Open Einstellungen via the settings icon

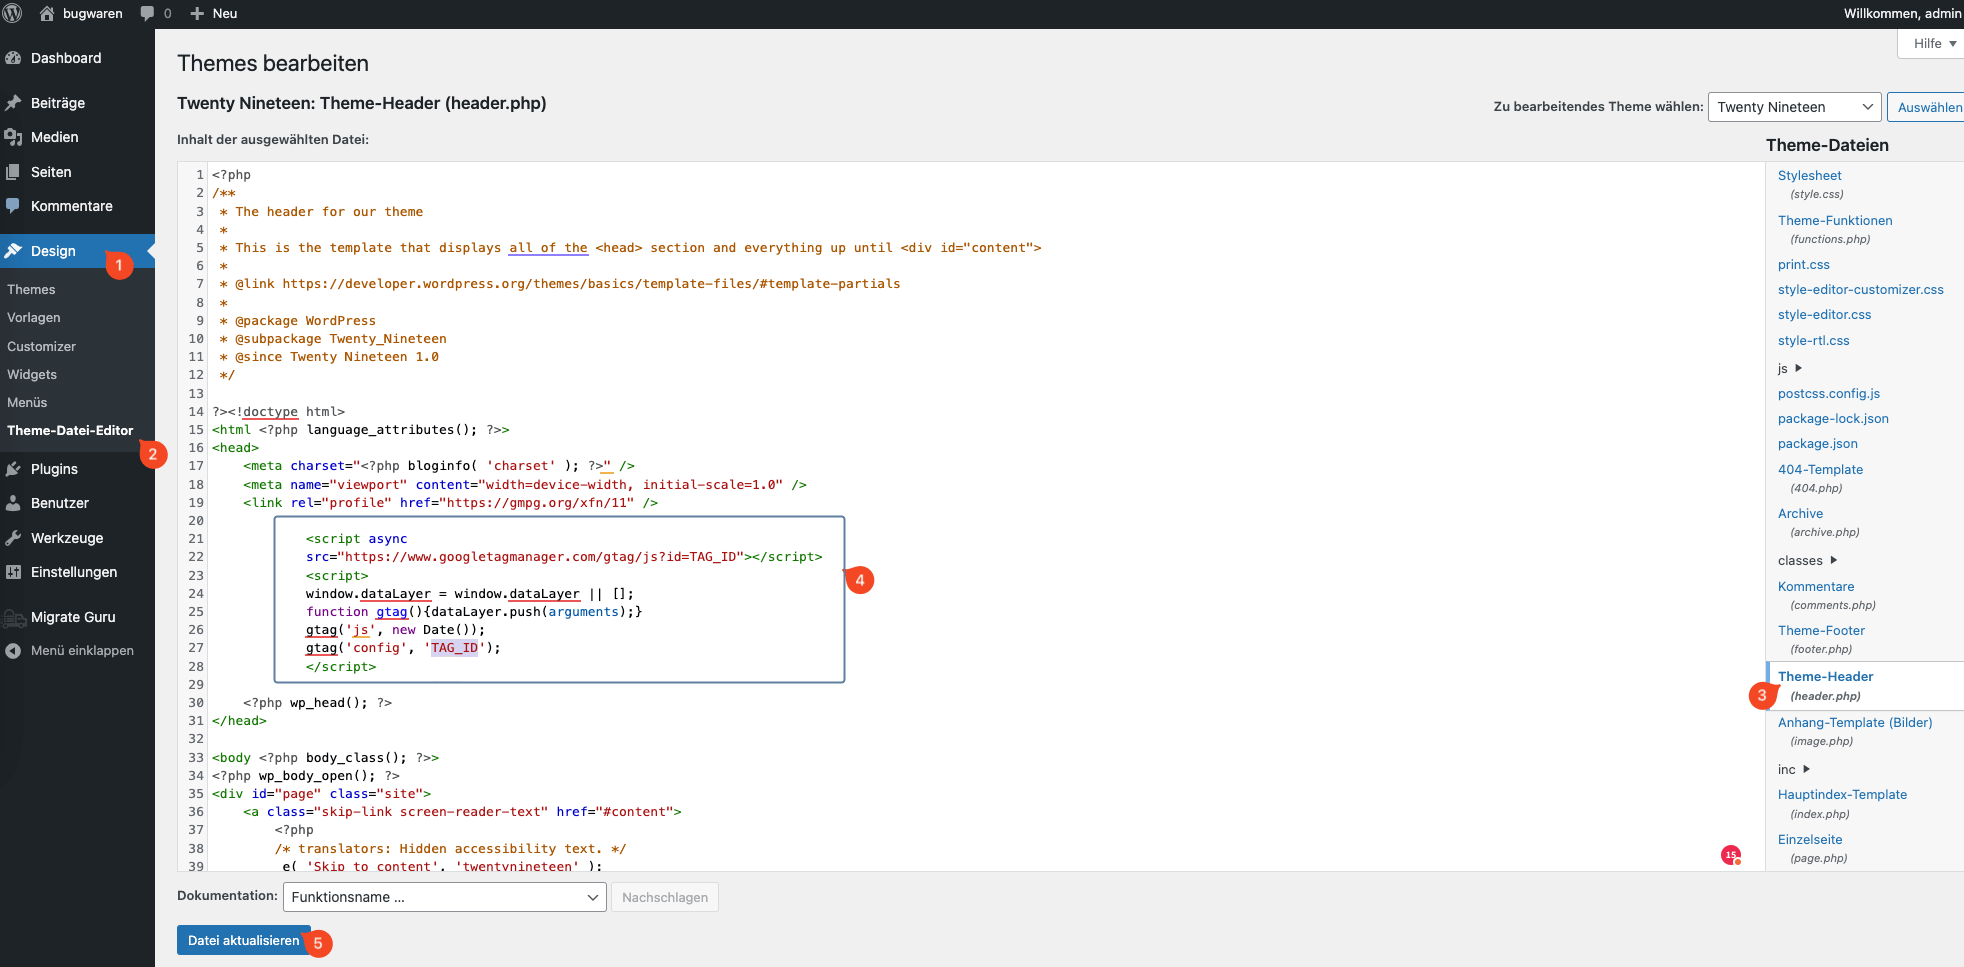coord(14,571)
